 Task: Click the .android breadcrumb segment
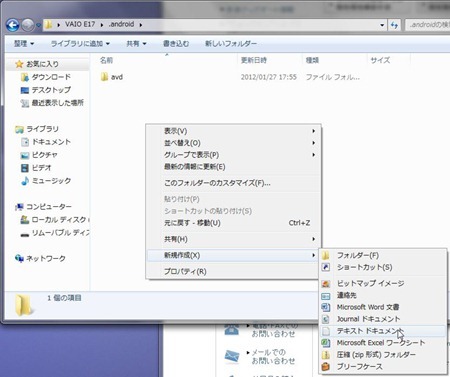pyautogui.click(x=121, y=24)
